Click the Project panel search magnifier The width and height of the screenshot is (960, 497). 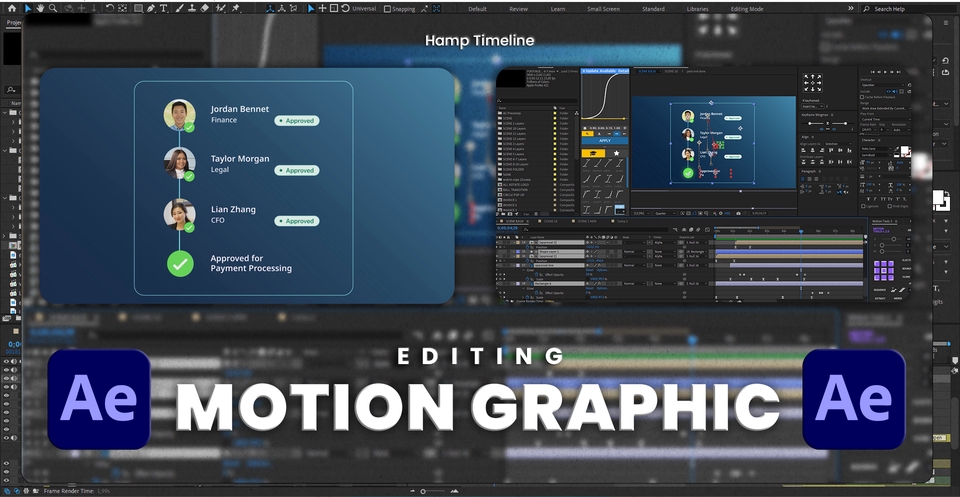pyautogui.click(x=10, y=89)
